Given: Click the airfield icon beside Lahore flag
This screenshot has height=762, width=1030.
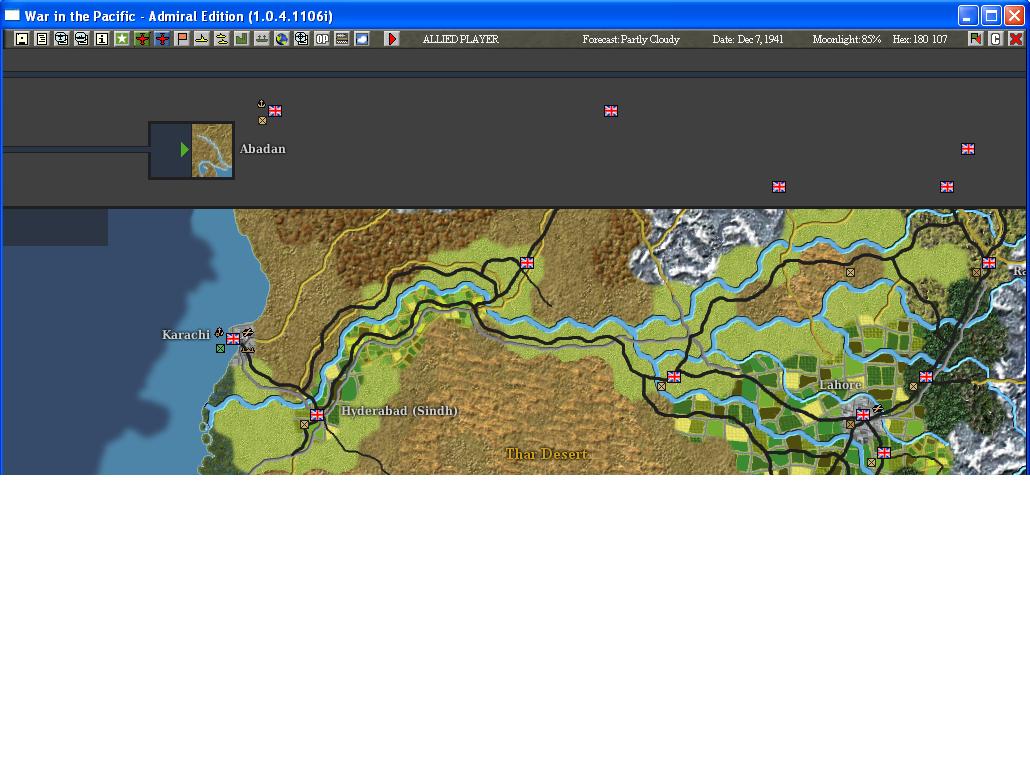Looking at the screenshot, I should [878, 409].
